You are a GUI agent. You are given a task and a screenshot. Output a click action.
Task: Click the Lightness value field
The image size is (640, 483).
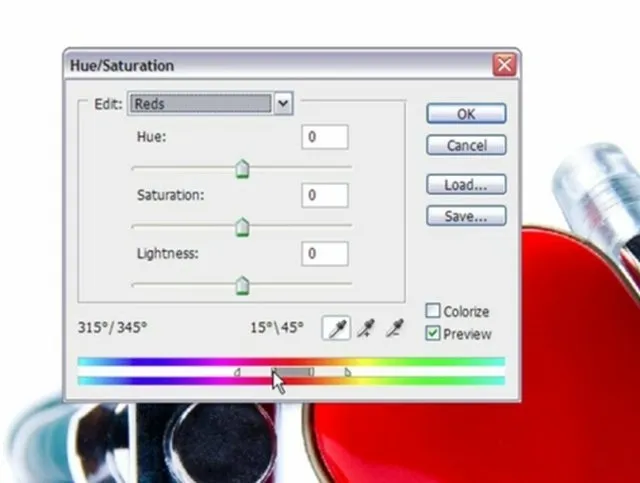(325, 254)
